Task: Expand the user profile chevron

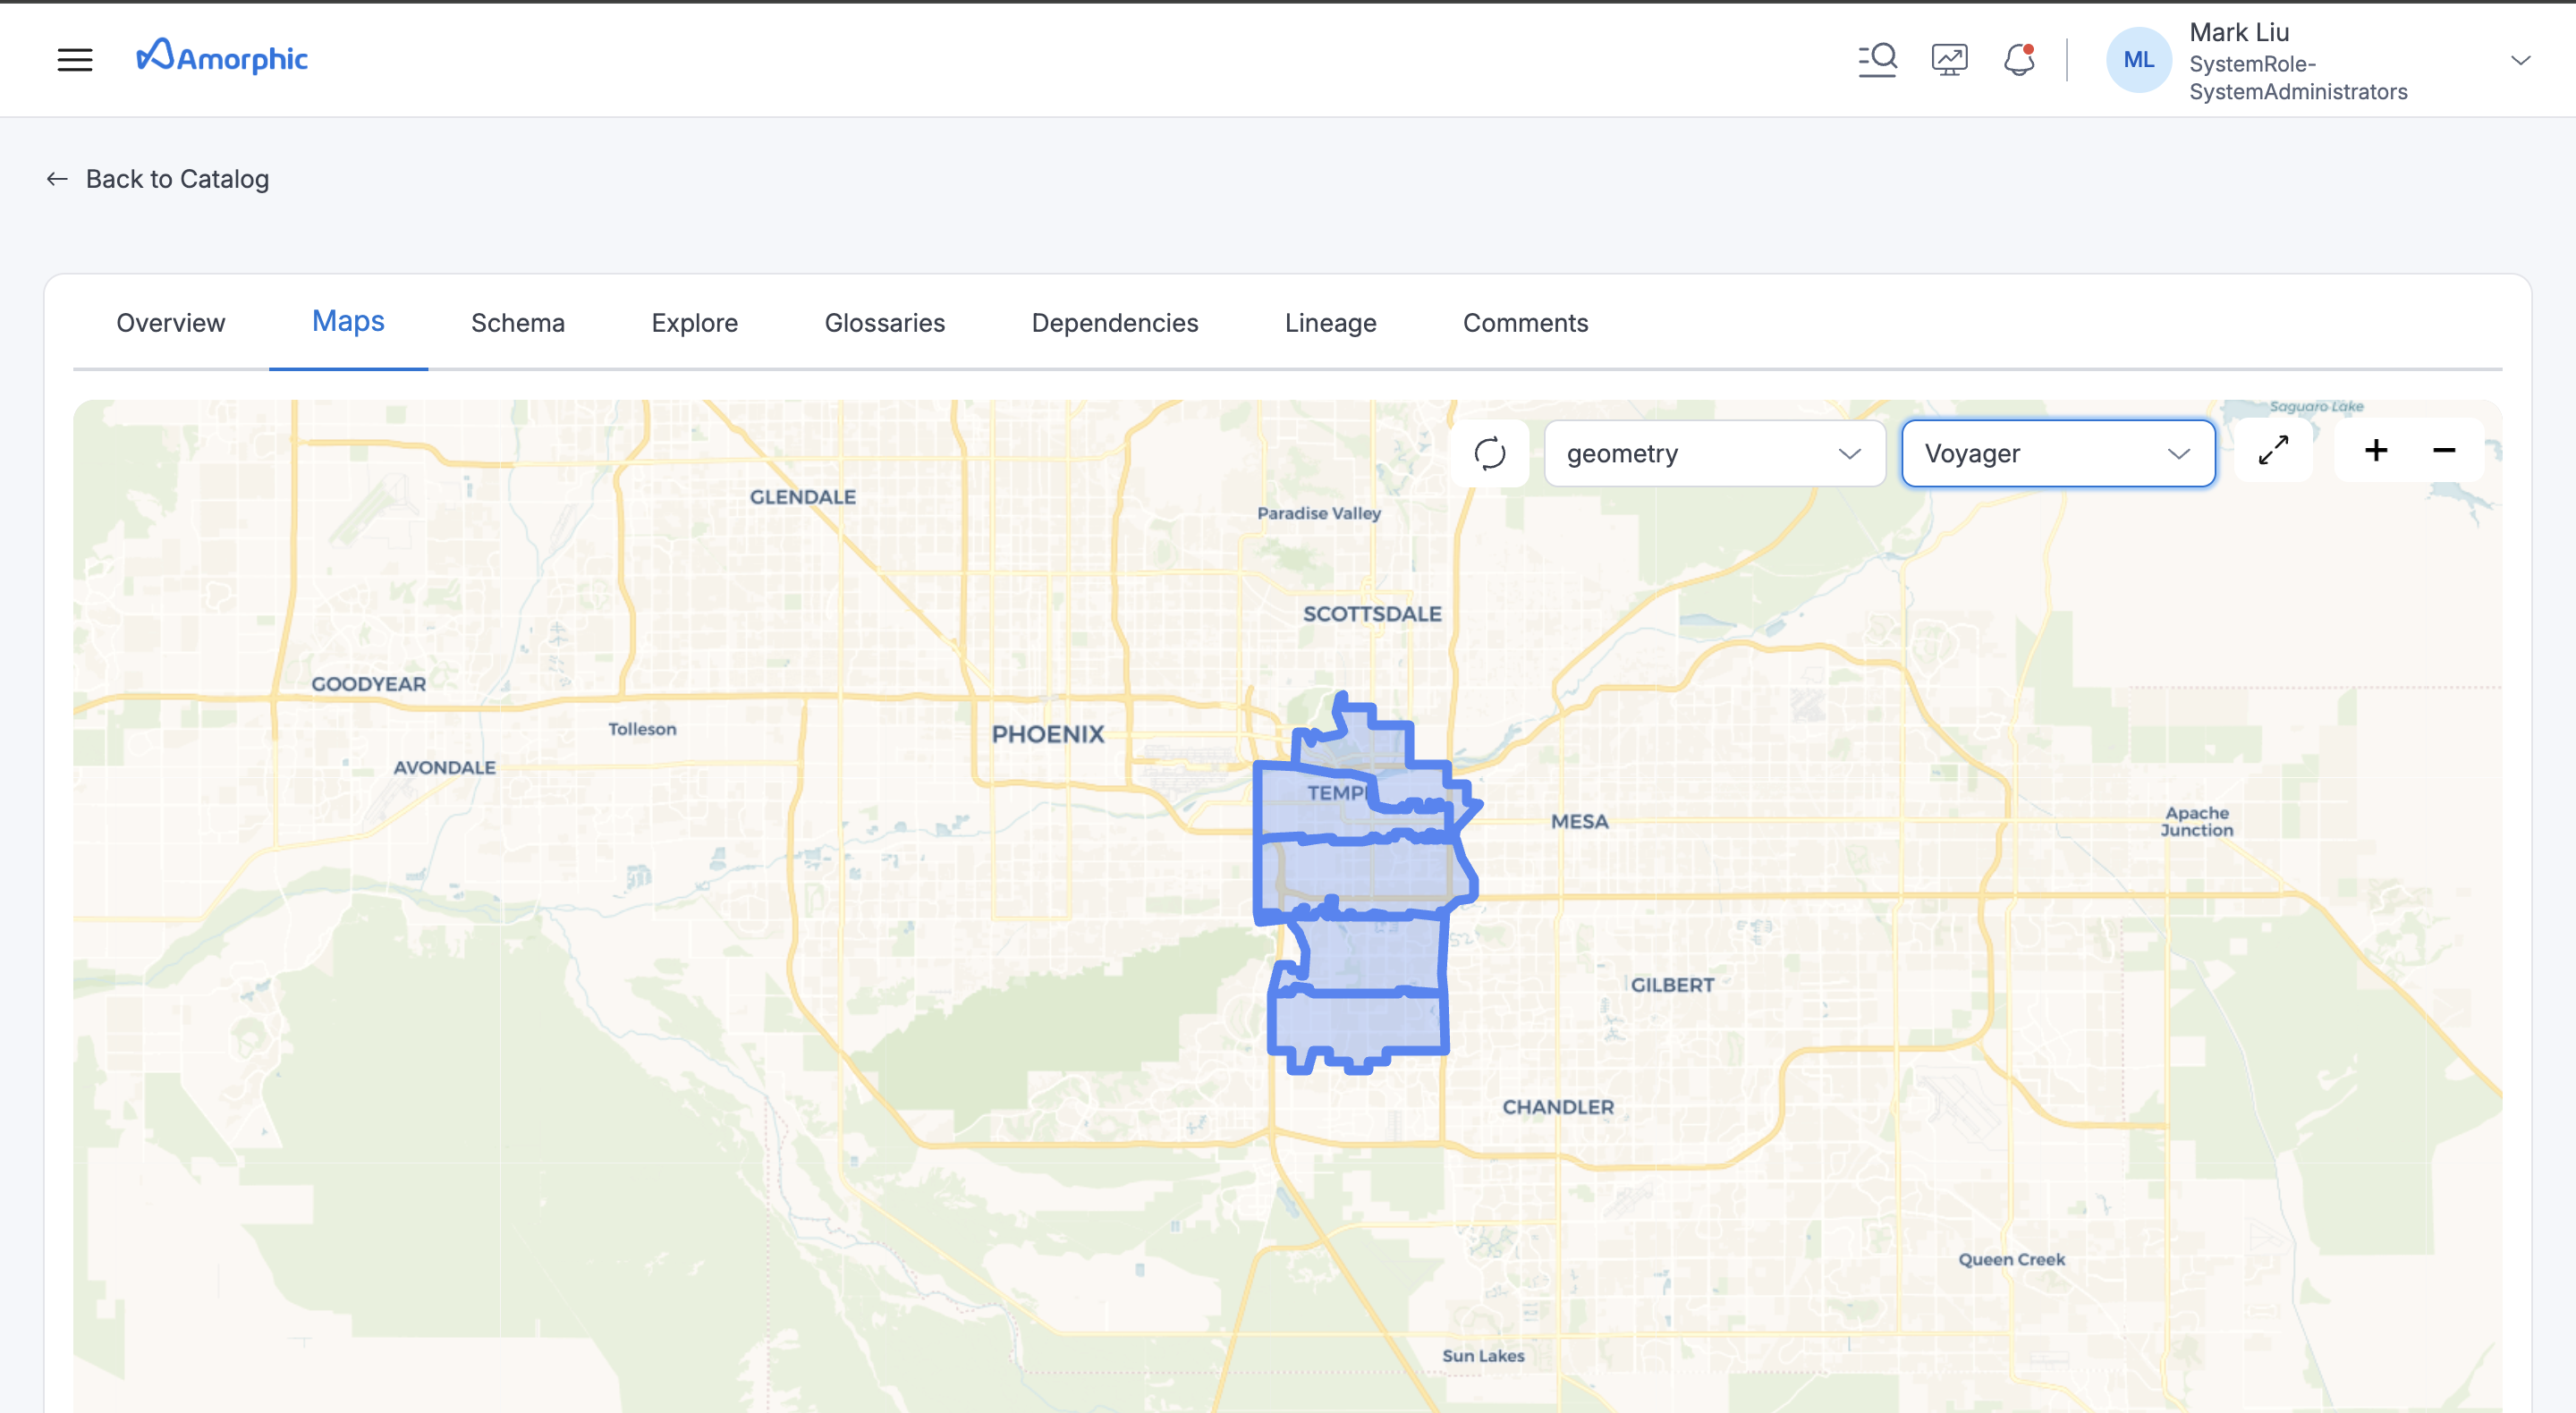Action: point(2520,60)
